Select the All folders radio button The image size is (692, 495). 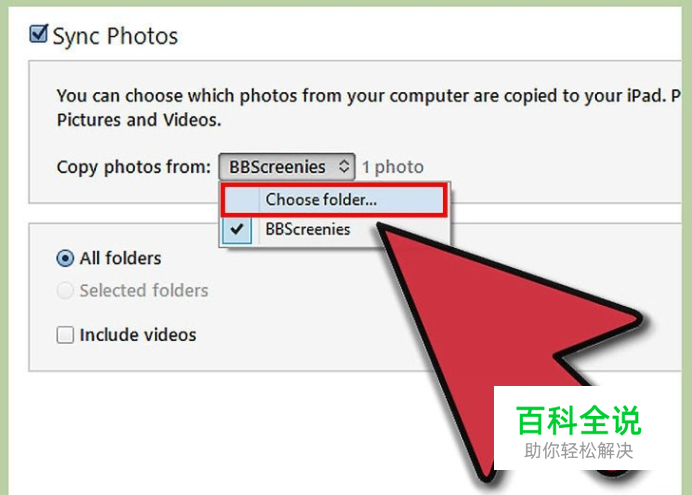point(65,258)
